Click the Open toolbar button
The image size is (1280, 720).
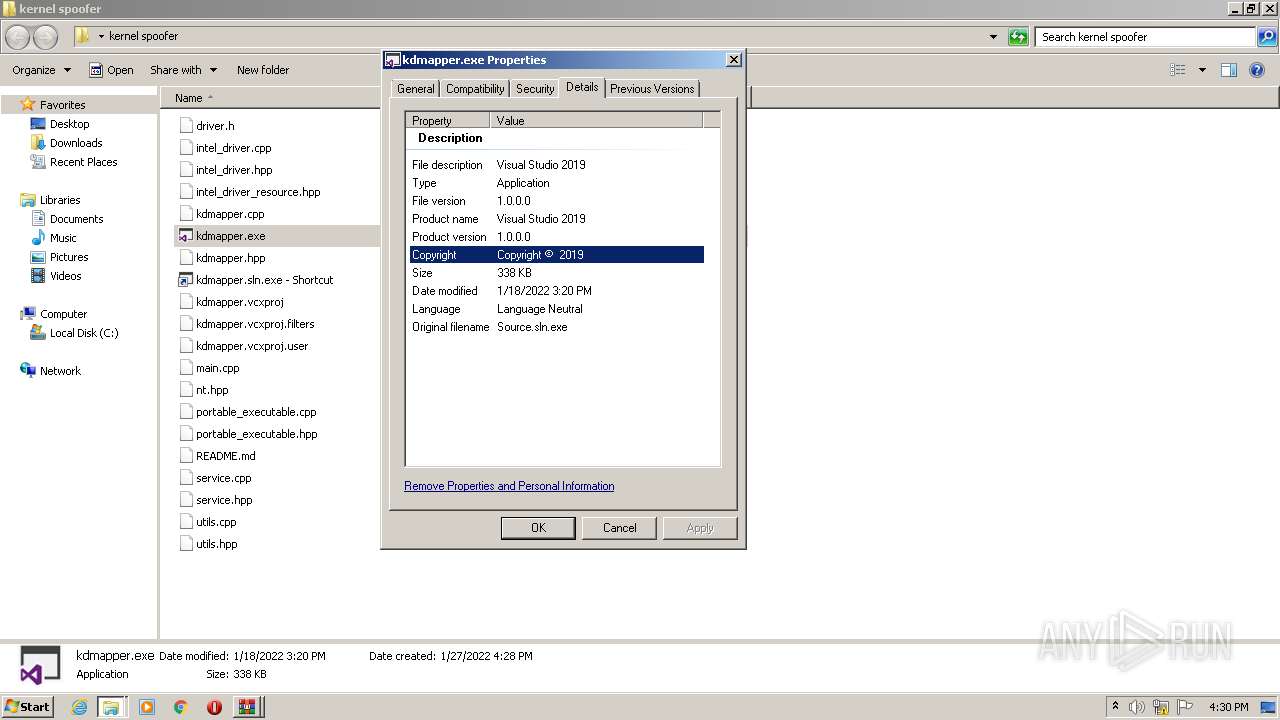point(111,70)
